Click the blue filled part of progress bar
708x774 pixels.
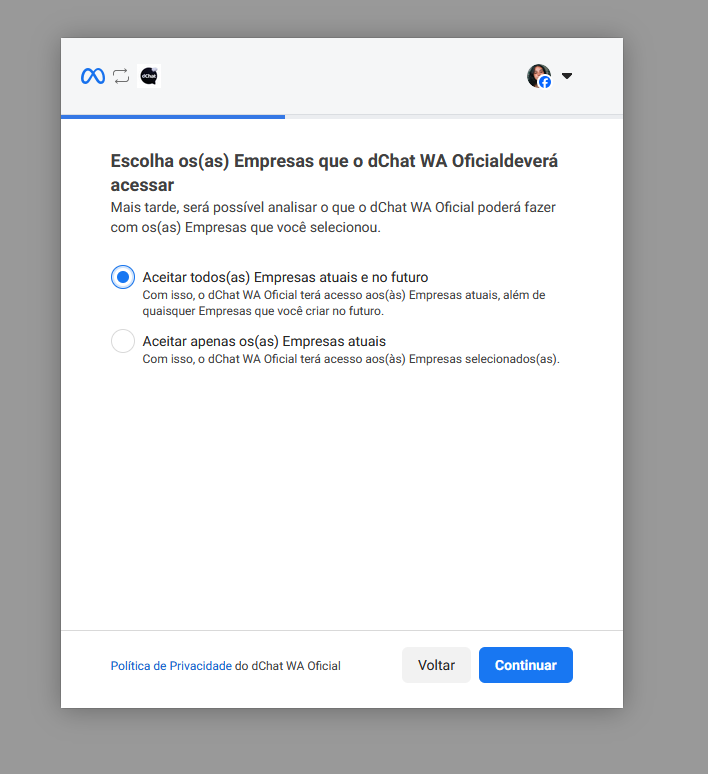coord(172,117)
